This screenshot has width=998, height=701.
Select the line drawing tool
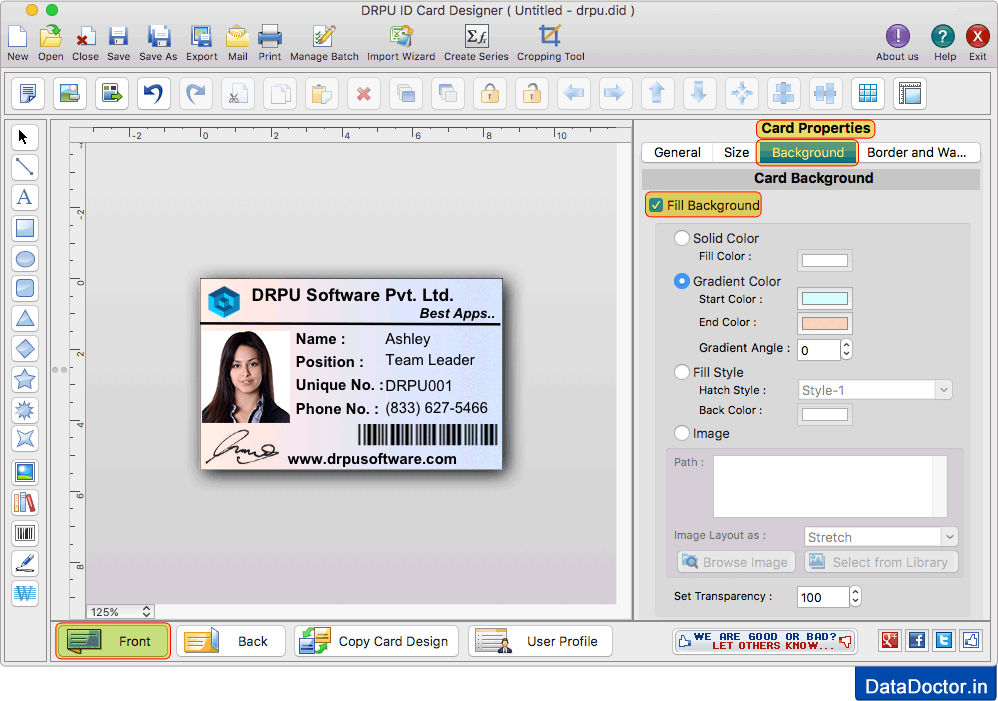coord(24,167)
